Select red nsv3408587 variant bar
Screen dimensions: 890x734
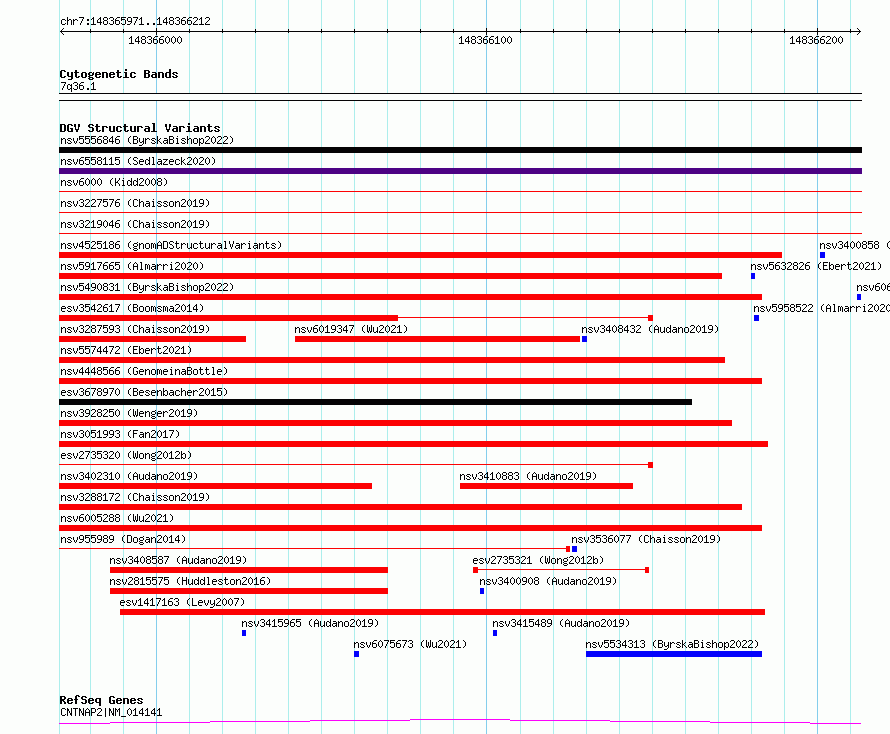point(249,570)
